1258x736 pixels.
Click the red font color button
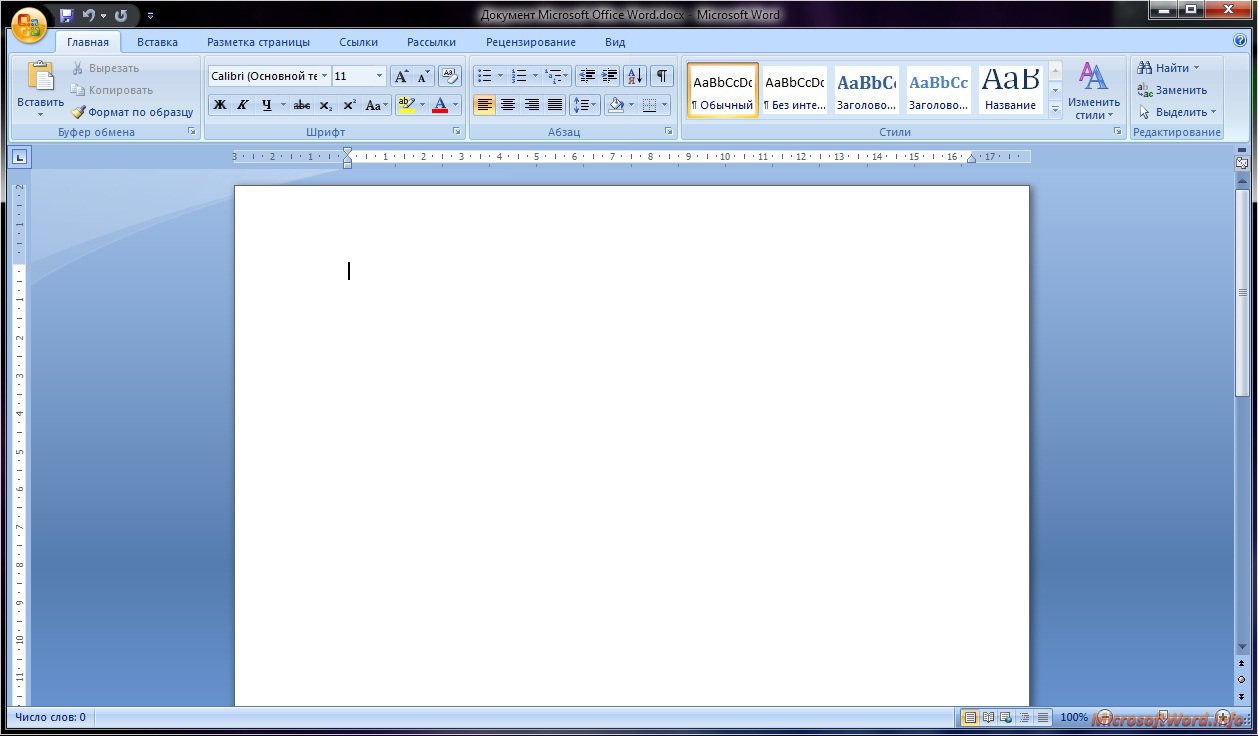tap(440, 105)
